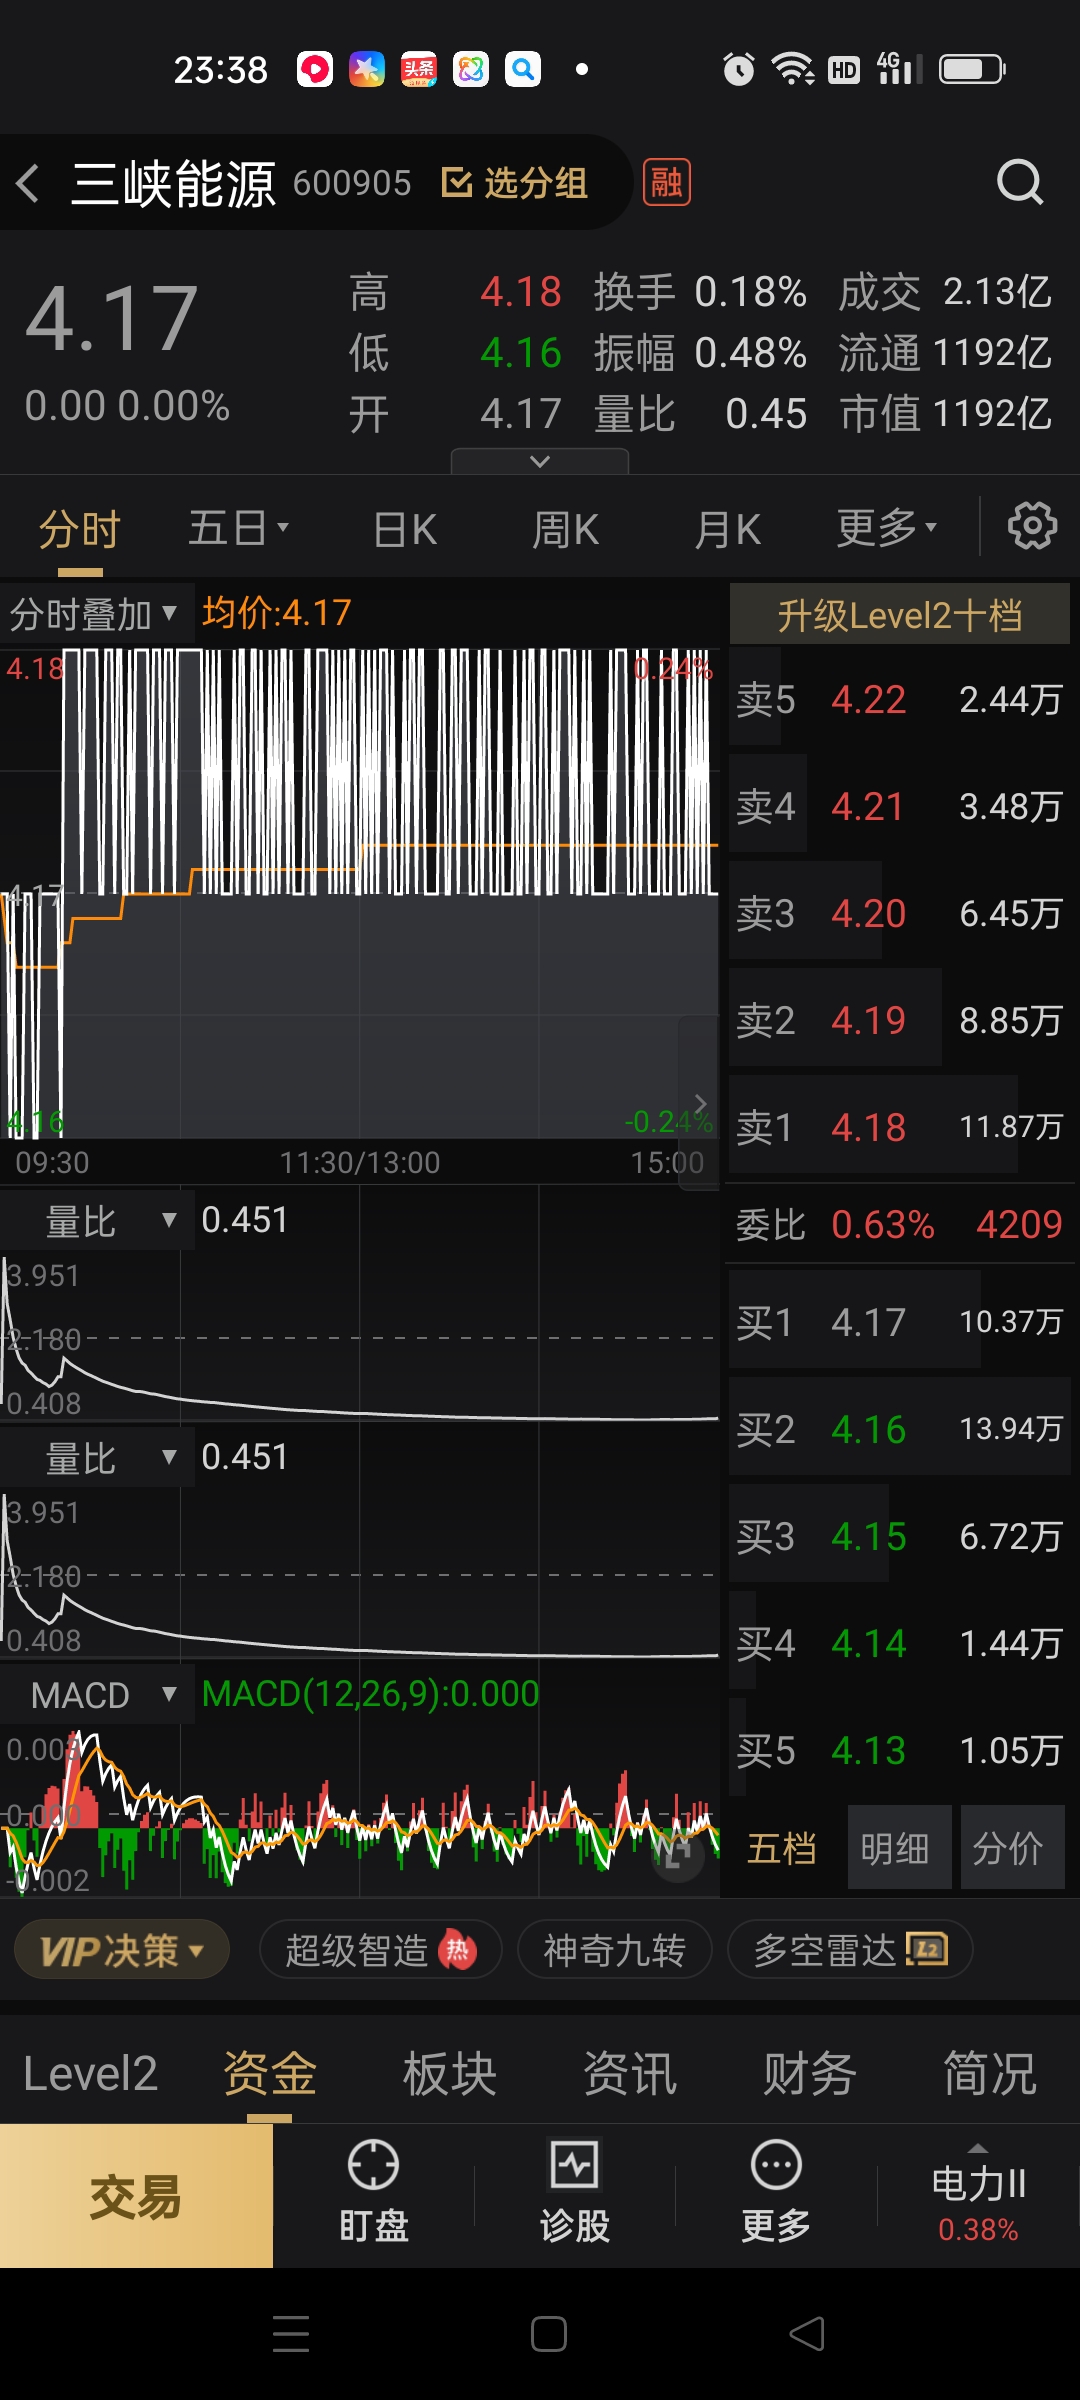
Task: Tap the red 融 margin badge
Action: coord(666,182)
